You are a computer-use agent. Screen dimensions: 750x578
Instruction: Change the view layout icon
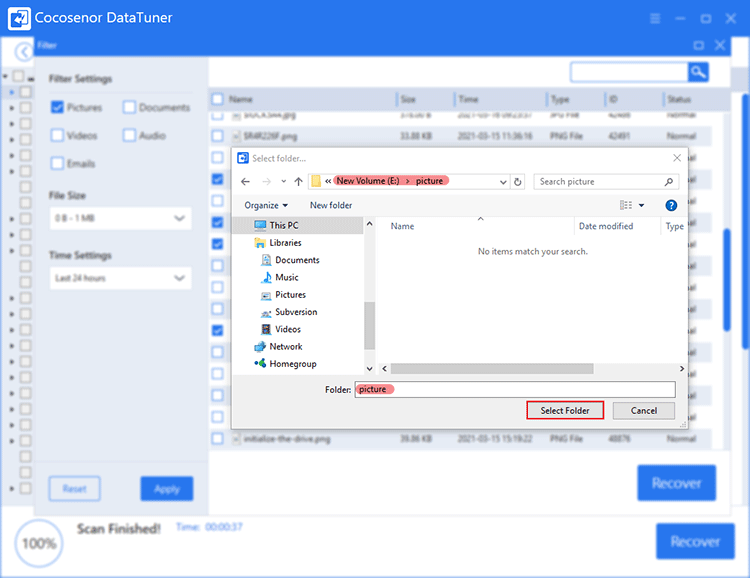[x=626, y=205]
